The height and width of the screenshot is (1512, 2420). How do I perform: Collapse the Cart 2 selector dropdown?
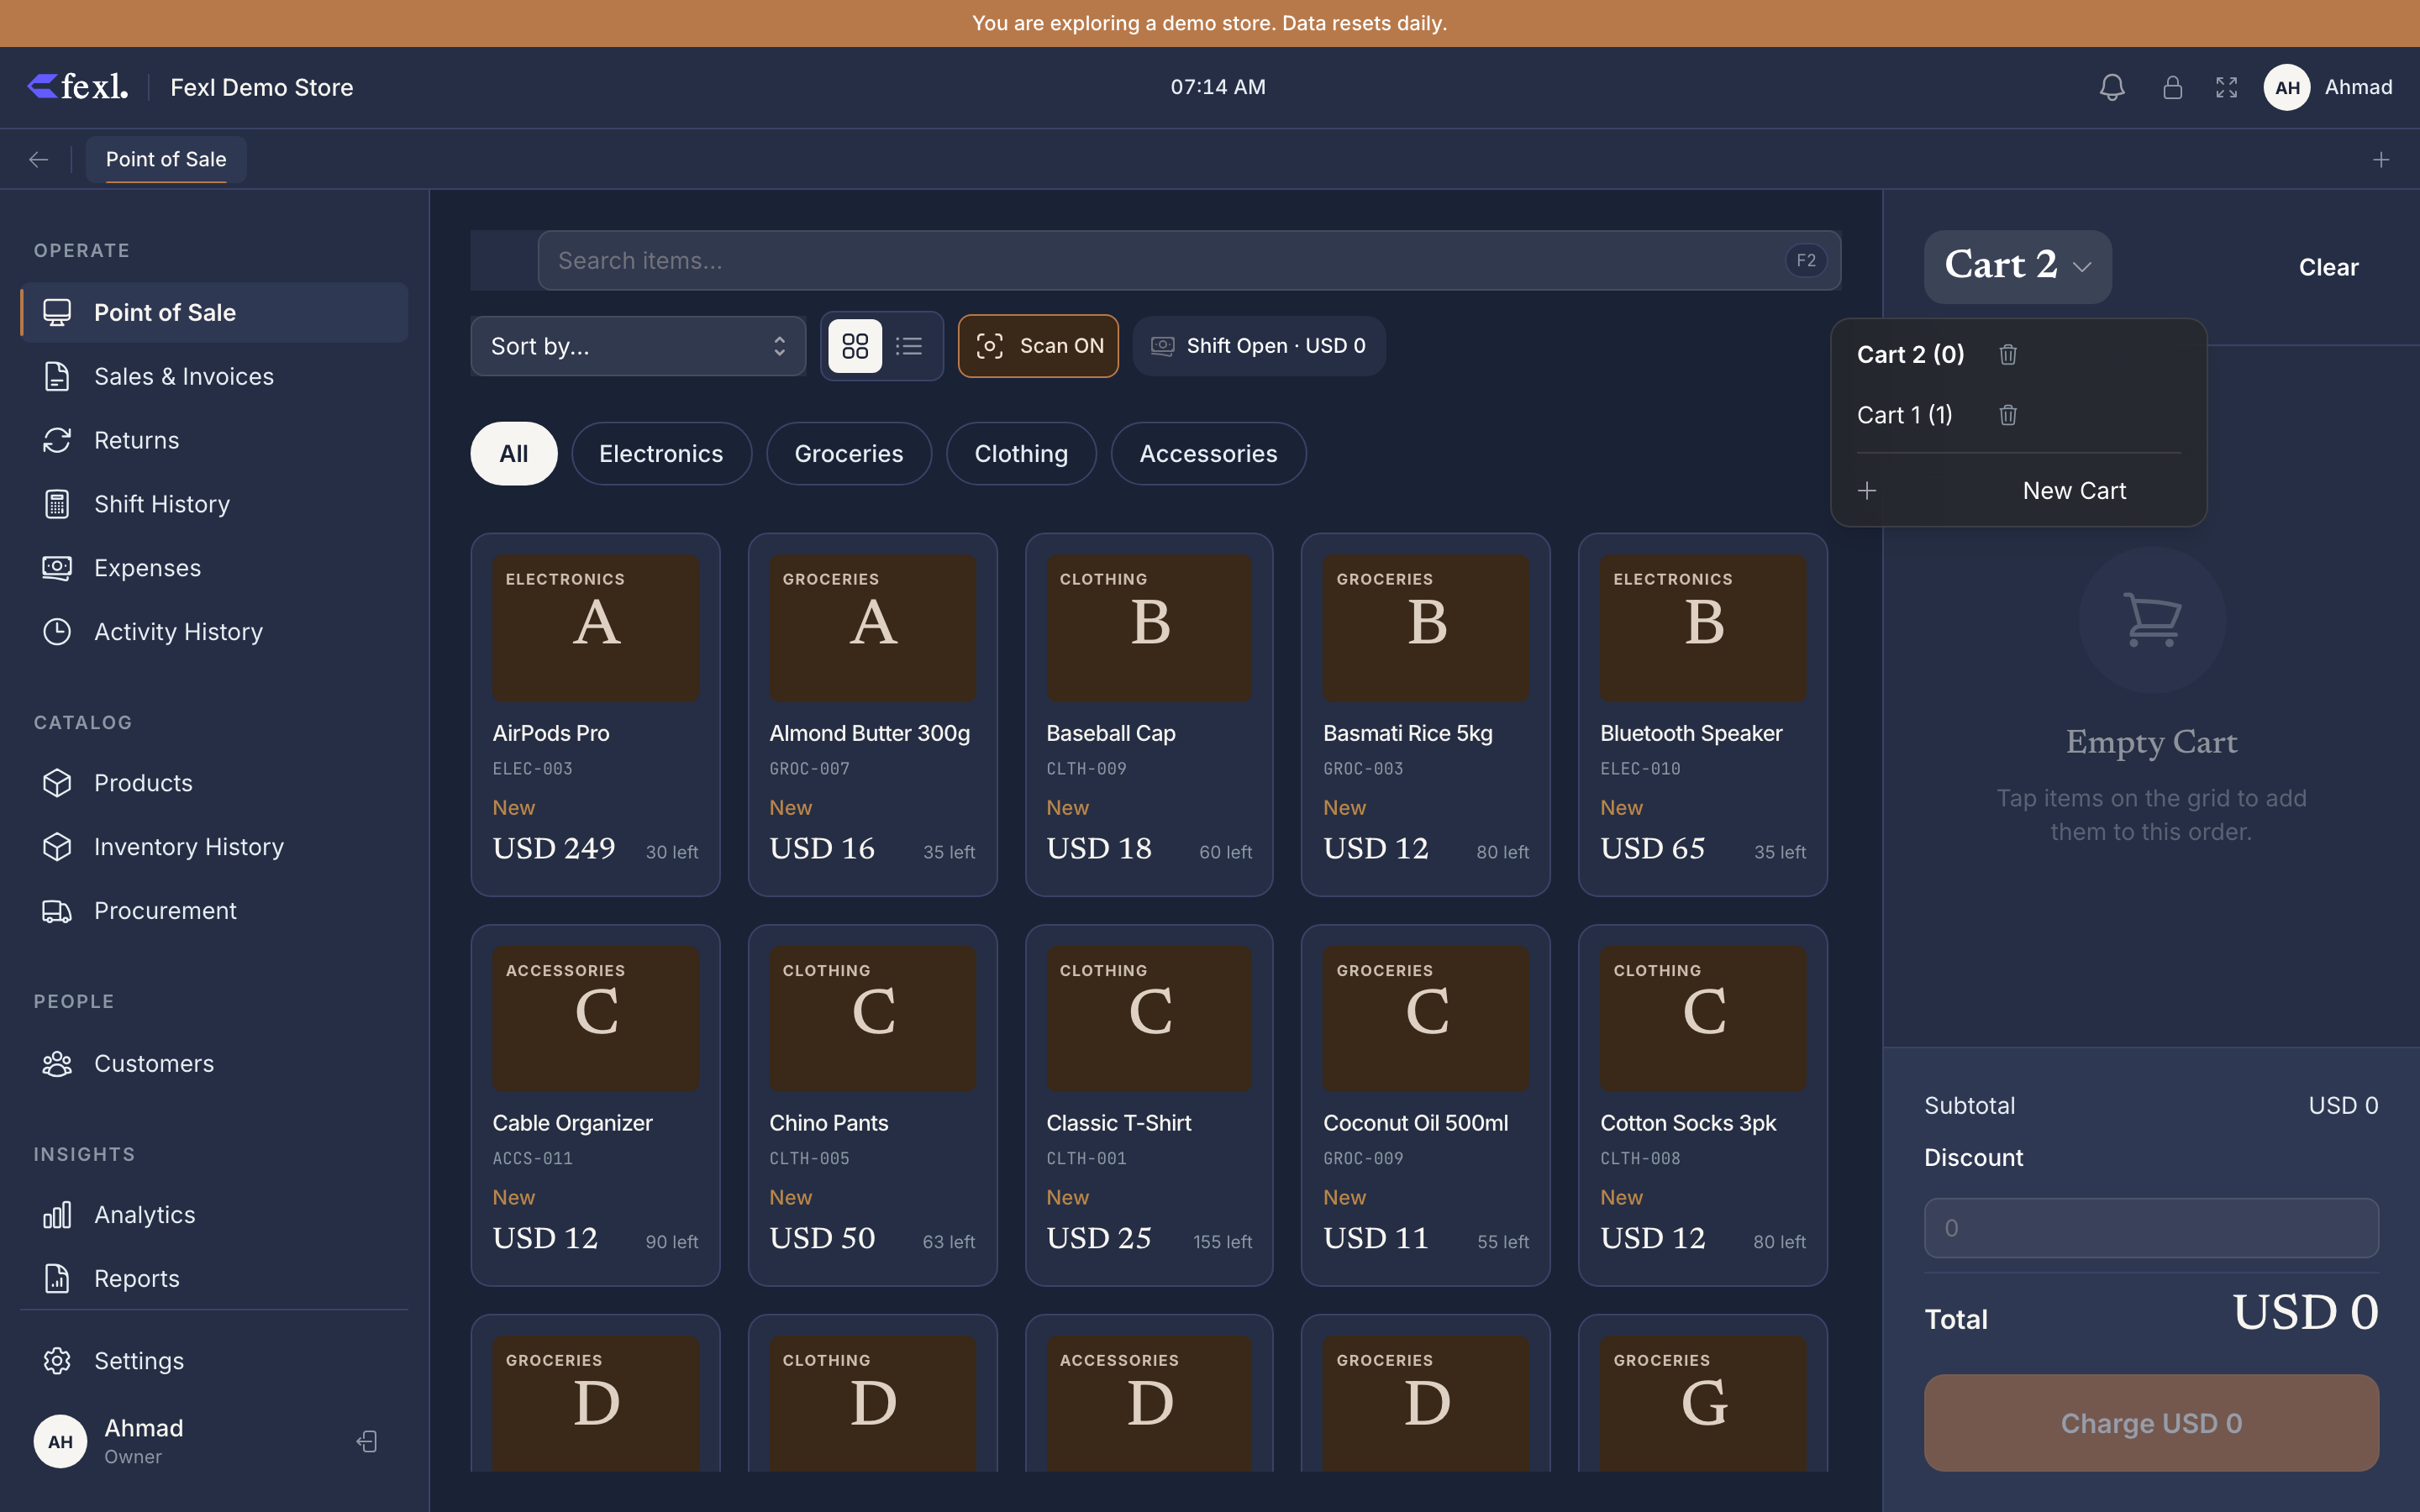pos(2017,266)
